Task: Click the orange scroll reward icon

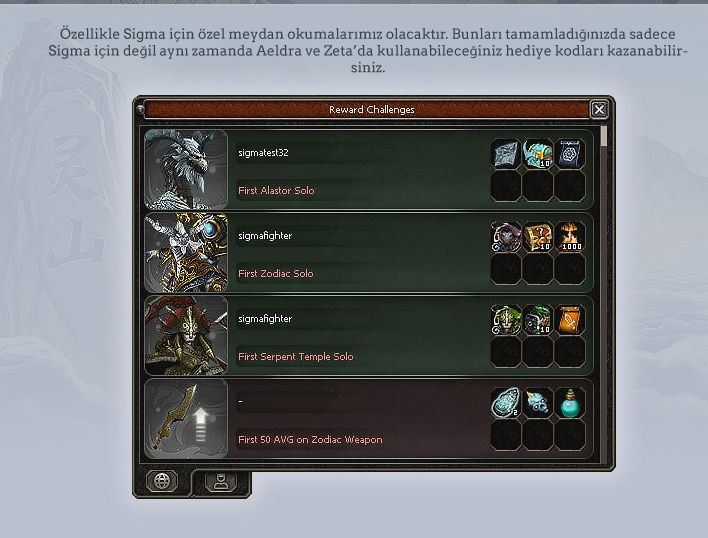Action: point(570,320)
